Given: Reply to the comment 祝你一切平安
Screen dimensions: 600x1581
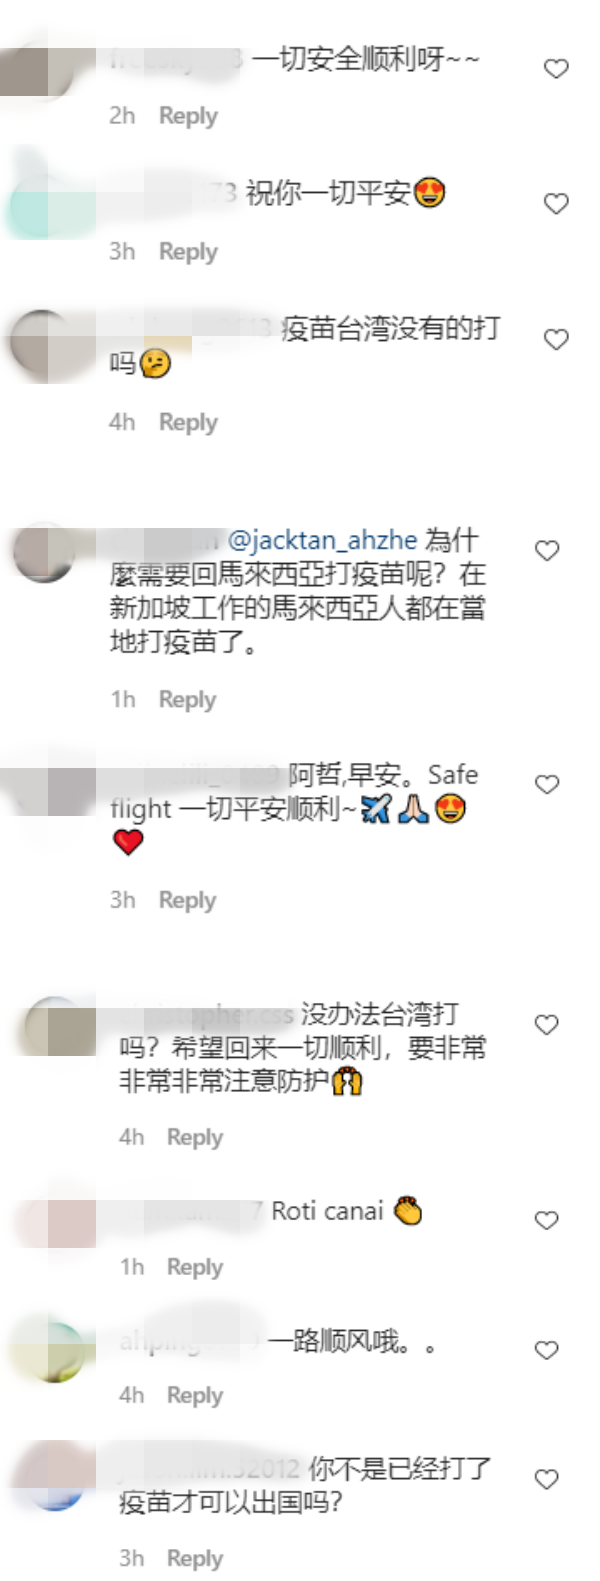Looking at the screenshot, I should pos(188,252).
